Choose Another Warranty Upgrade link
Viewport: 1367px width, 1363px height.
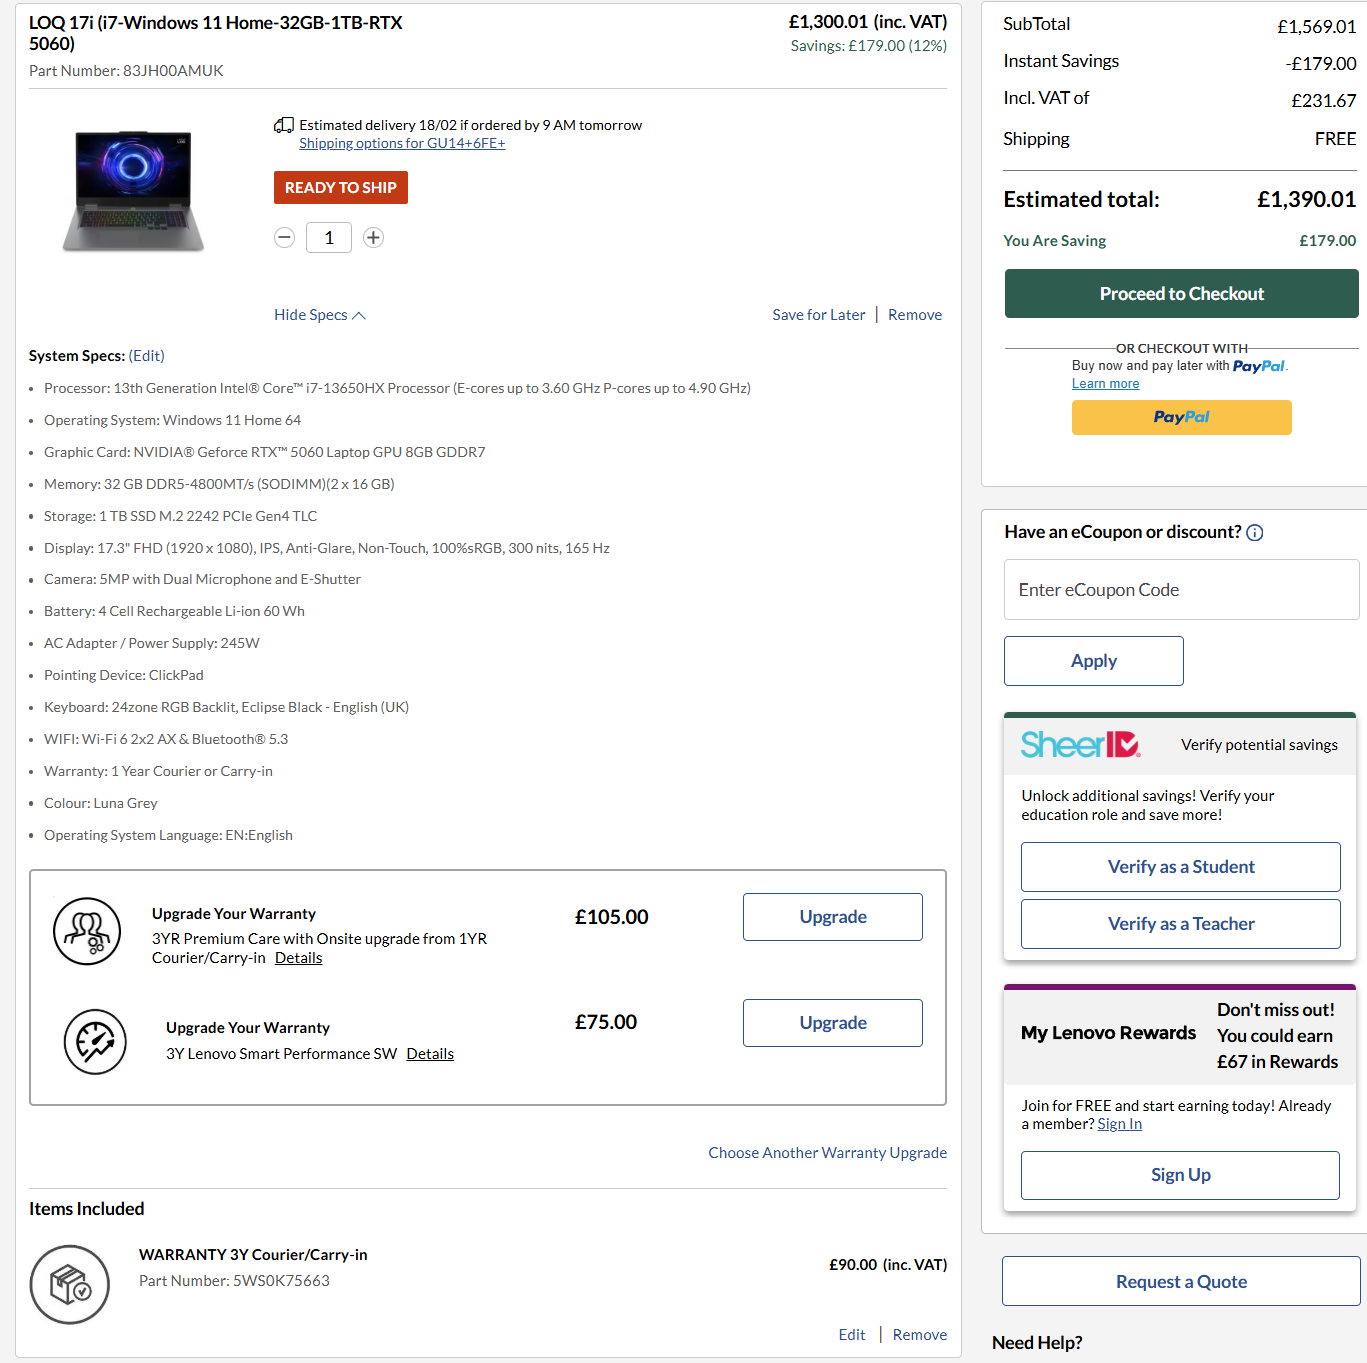coord(827,1153)
